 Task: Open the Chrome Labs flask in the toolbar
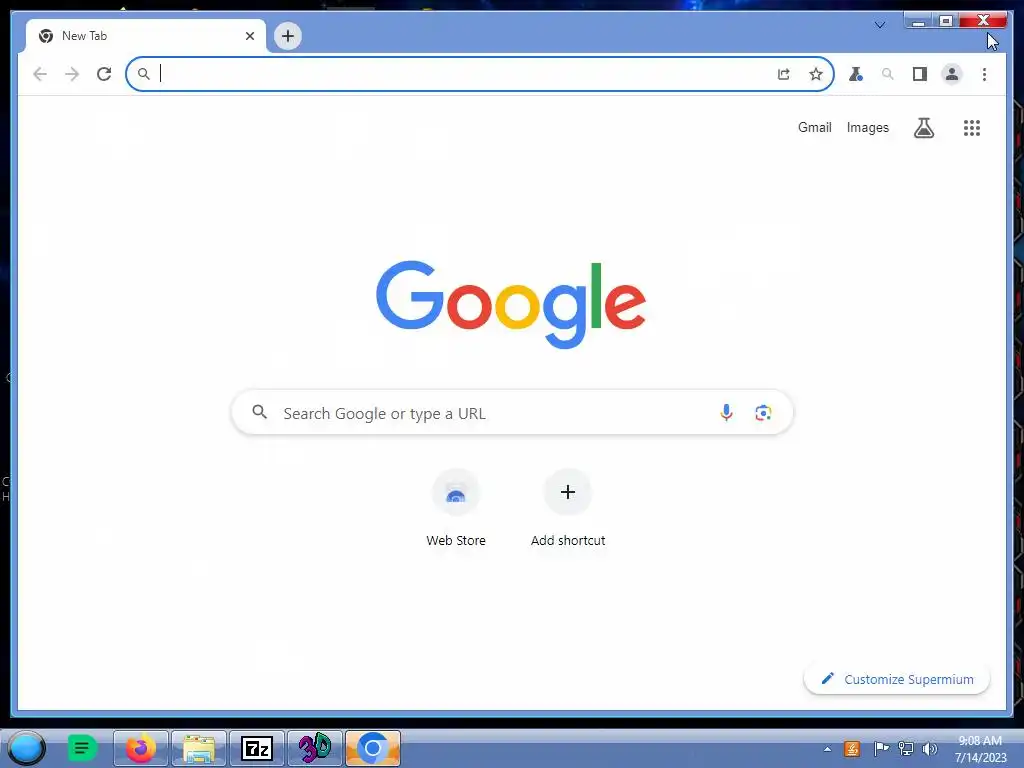pyautogui.click(x=856, y=74)
